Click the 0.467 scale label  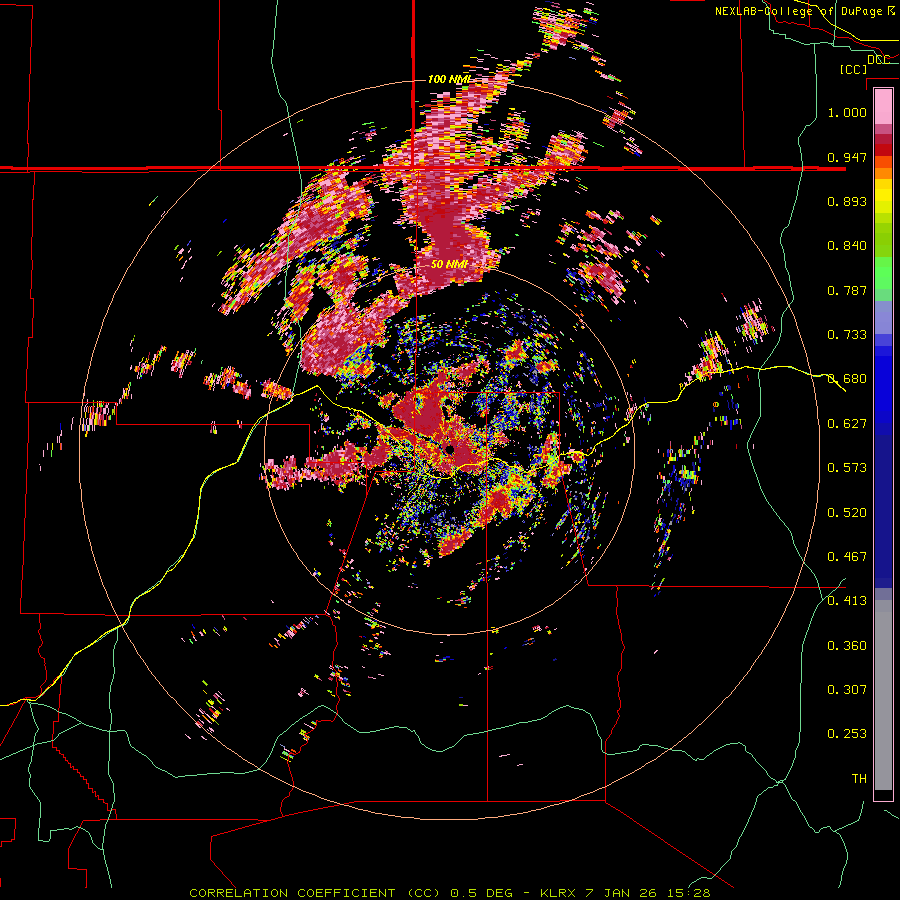847,557
